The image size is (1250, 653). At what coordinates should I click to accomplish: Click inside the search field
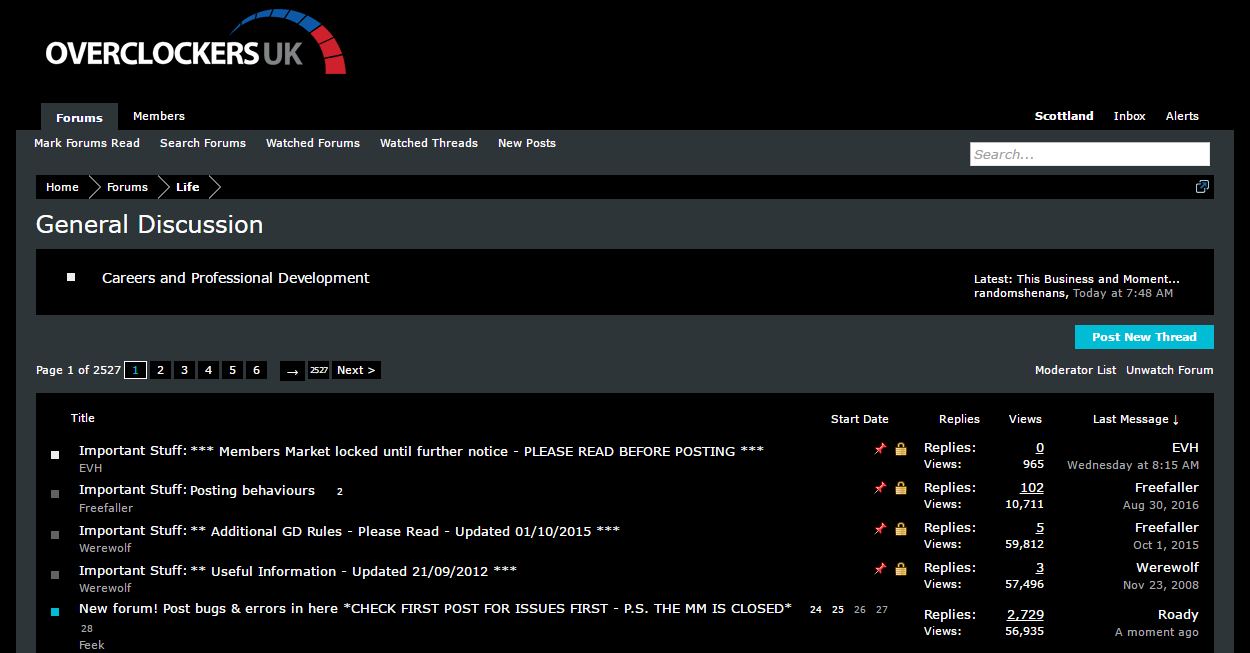1089,153
